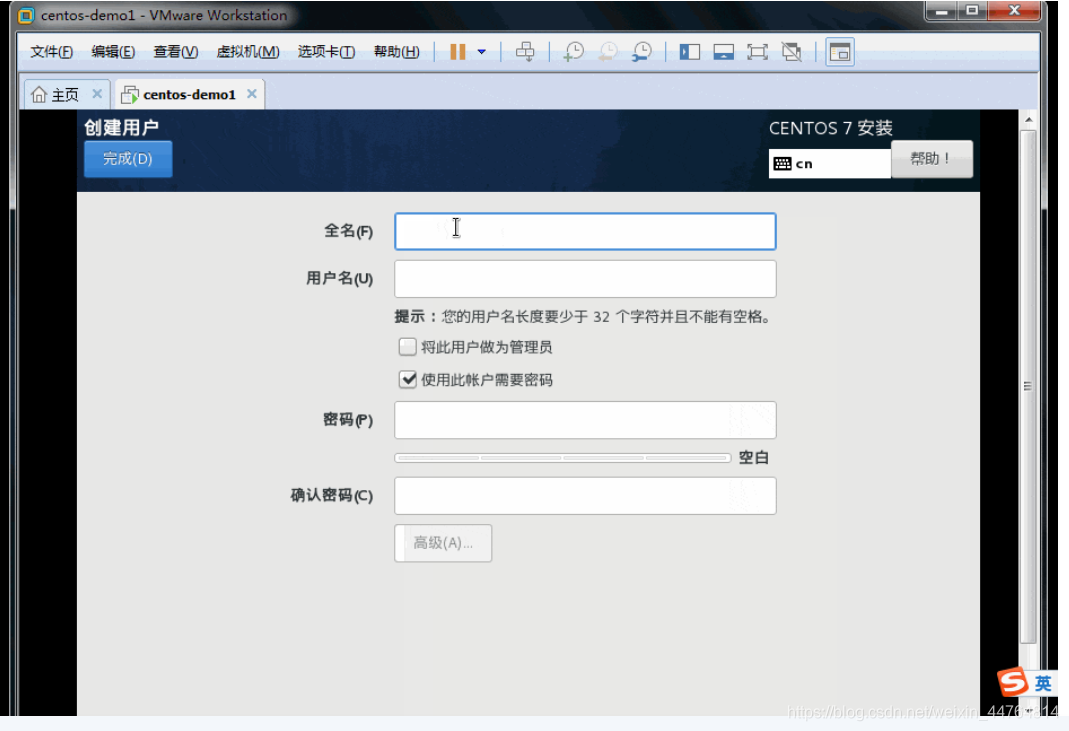The width and height of the screenshot is (1069, 731).
Task: Open the 文件(F) menu
Action: [51, 52]
